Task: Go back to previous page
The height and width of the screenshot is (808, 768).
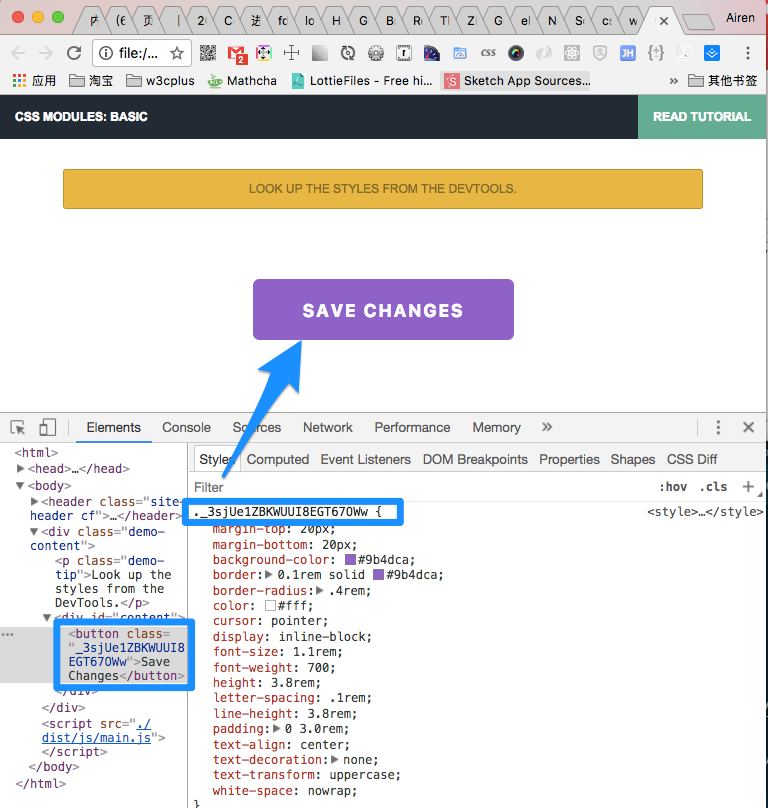Action: (18, 53)
